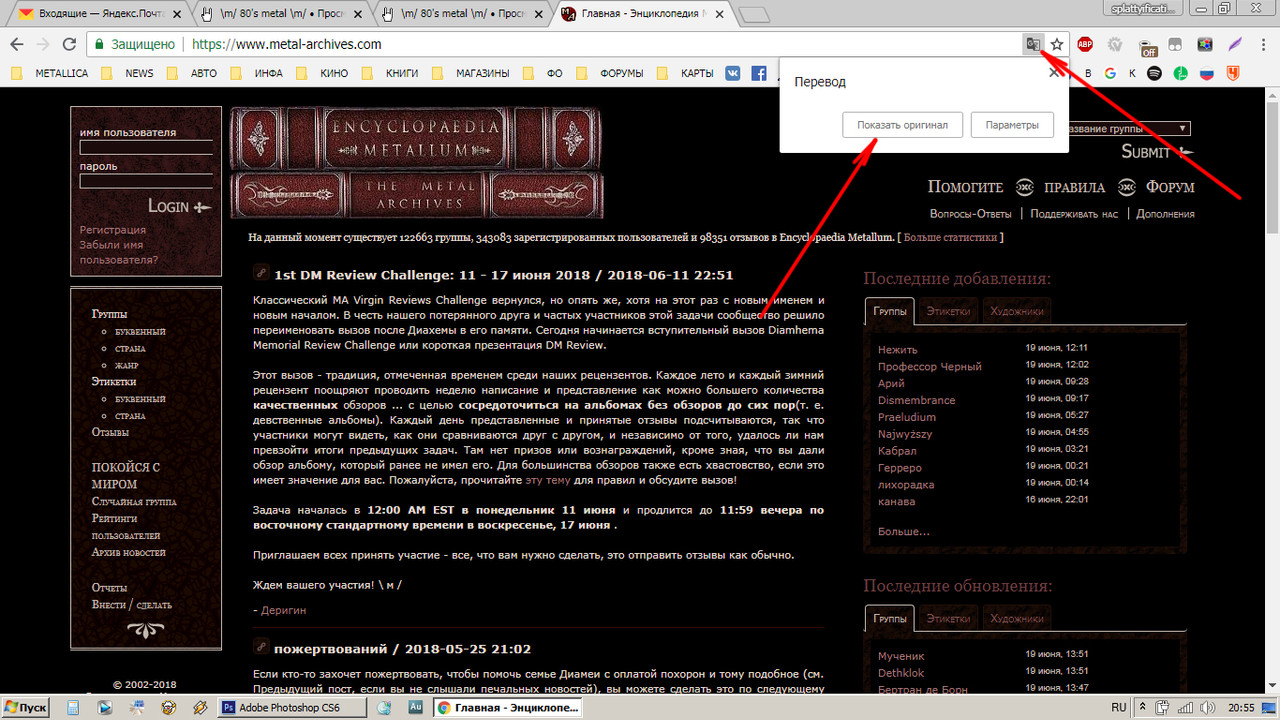Viewport: 1280px width, 720px height.
Task: Open the Google bookmark icon
Action: pyautogui.click(x=1109, y=73)
